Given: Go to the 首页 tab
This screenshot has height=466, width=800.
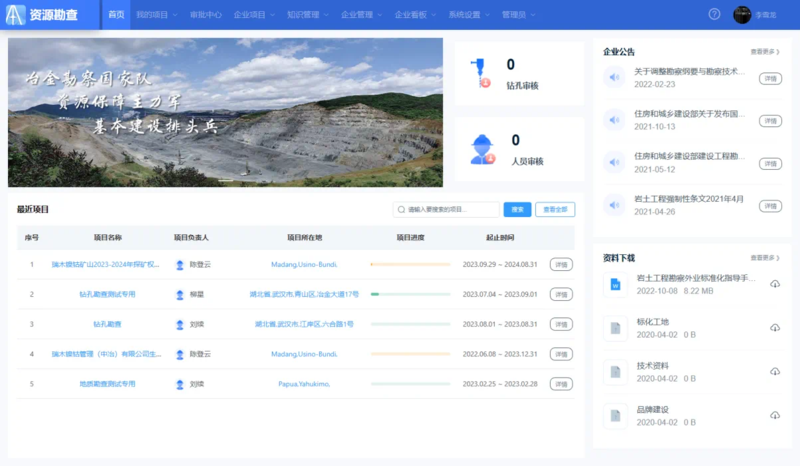Looking at the screenshot, I should tap(116, 15).
